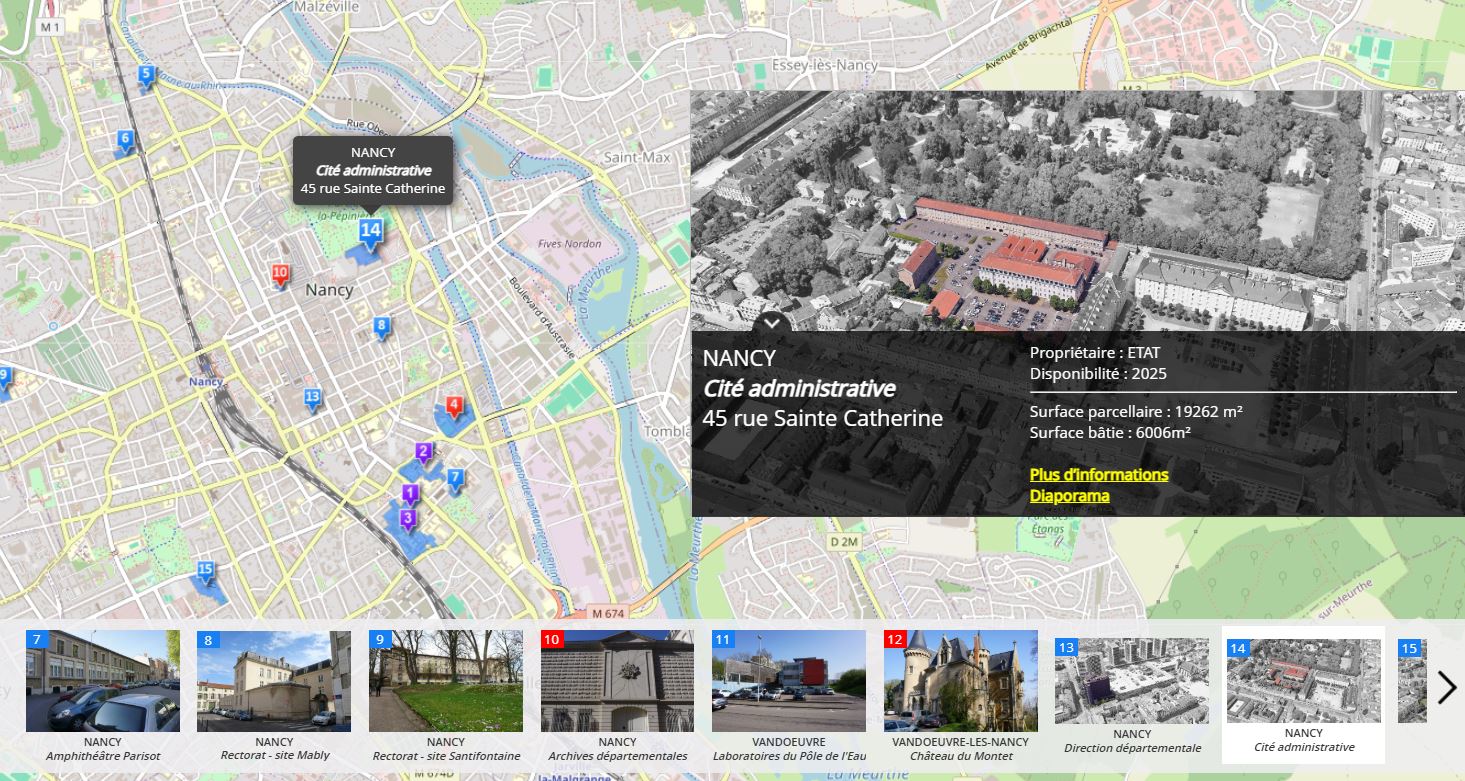Select purple map marker number 2
This screenshot has height=781, width=1465.
(x=423, y=453)
